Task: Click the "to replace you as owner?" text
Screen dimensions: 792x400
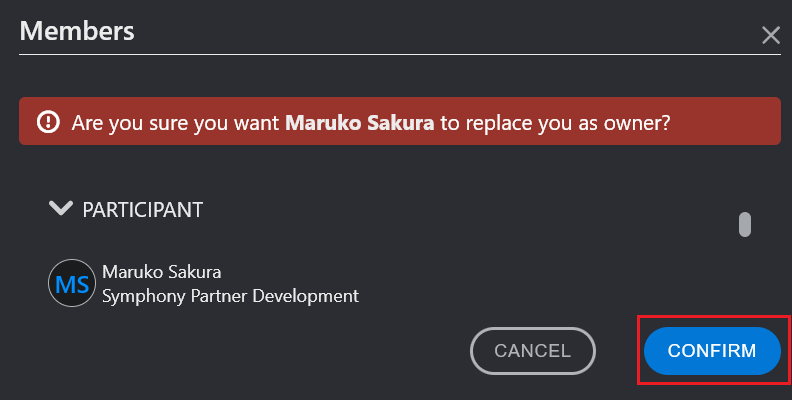Action: point(555,123)
